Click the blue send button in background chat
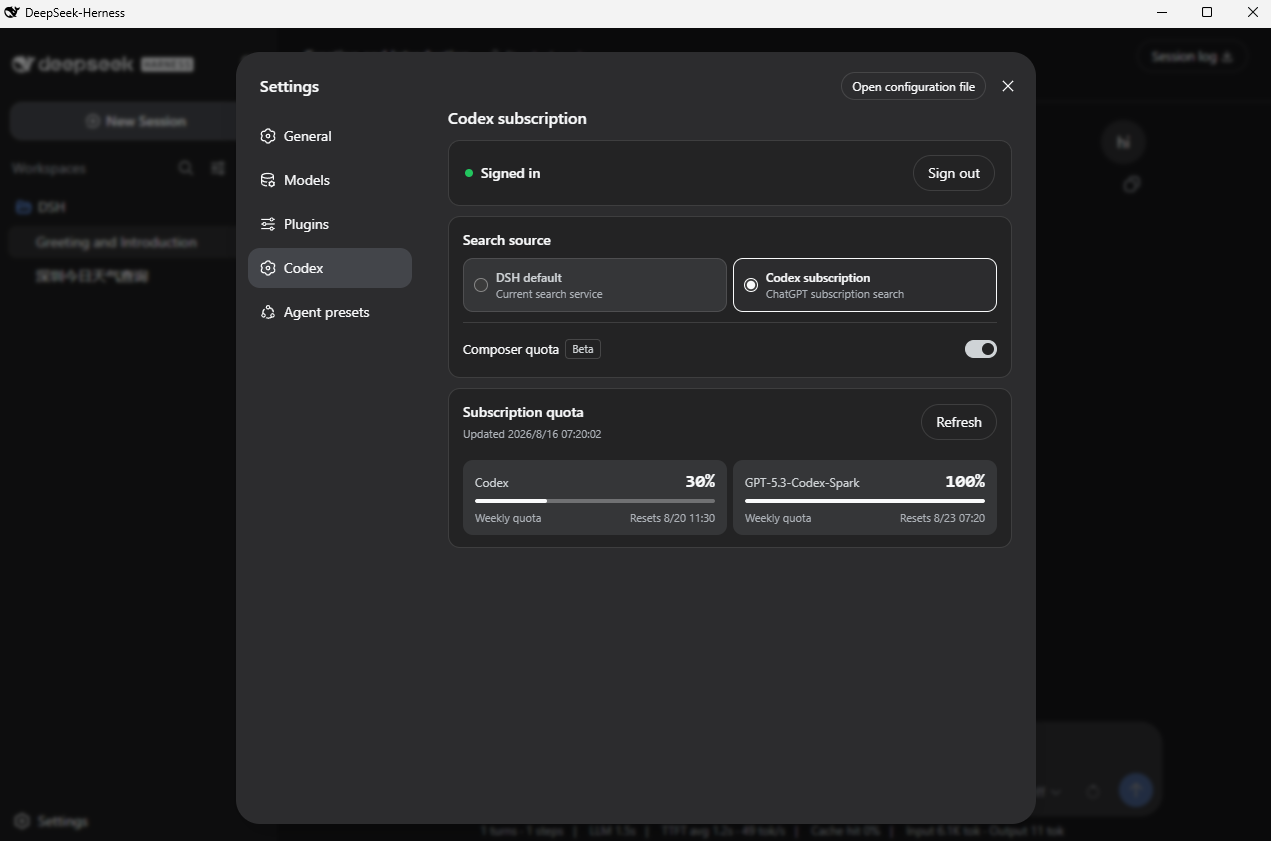1271x841 pixels. click(x=1135, y=790)
